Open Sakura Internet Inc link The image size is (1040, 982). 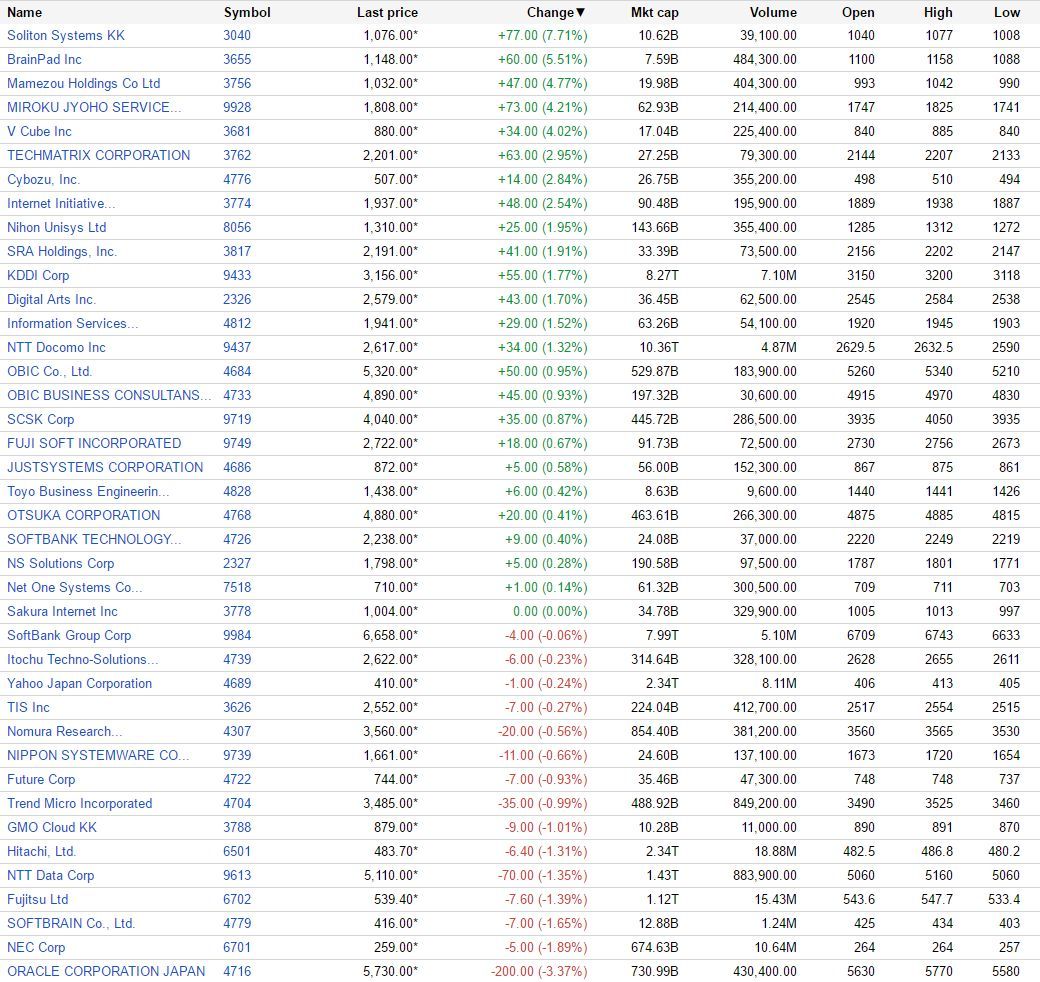[x=62, y=611]
